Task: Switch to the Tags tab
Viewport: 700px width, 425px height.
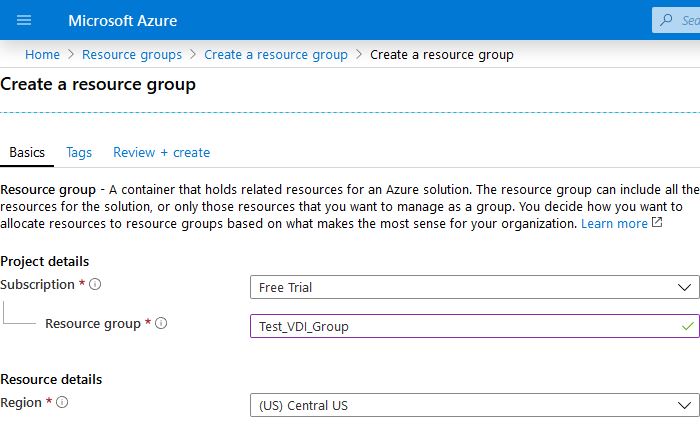Action: (x=79, y=152)
